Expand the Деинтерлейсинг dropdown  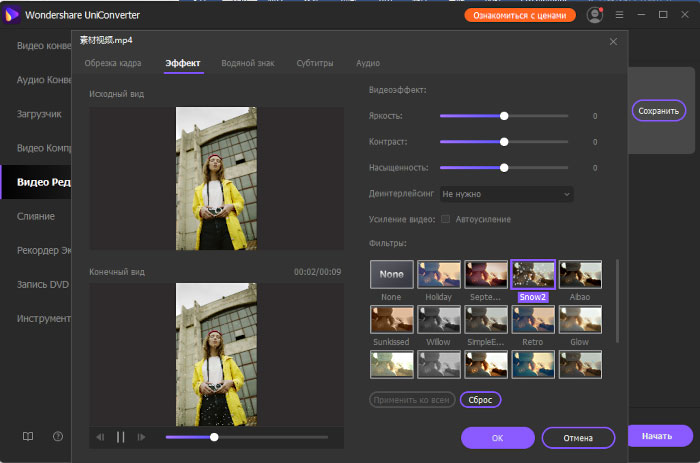pyautogui.click(x=506, y=193)
